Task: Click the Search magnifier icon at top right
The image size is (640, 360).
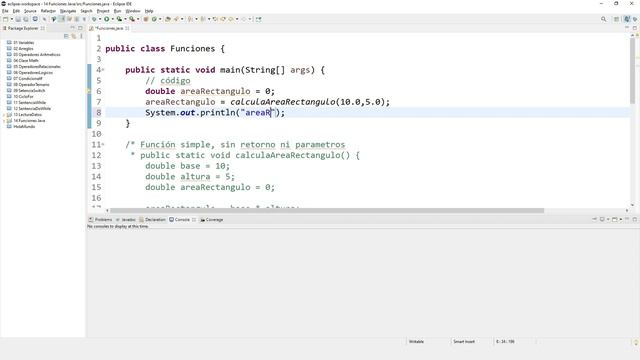Action: 603,19
